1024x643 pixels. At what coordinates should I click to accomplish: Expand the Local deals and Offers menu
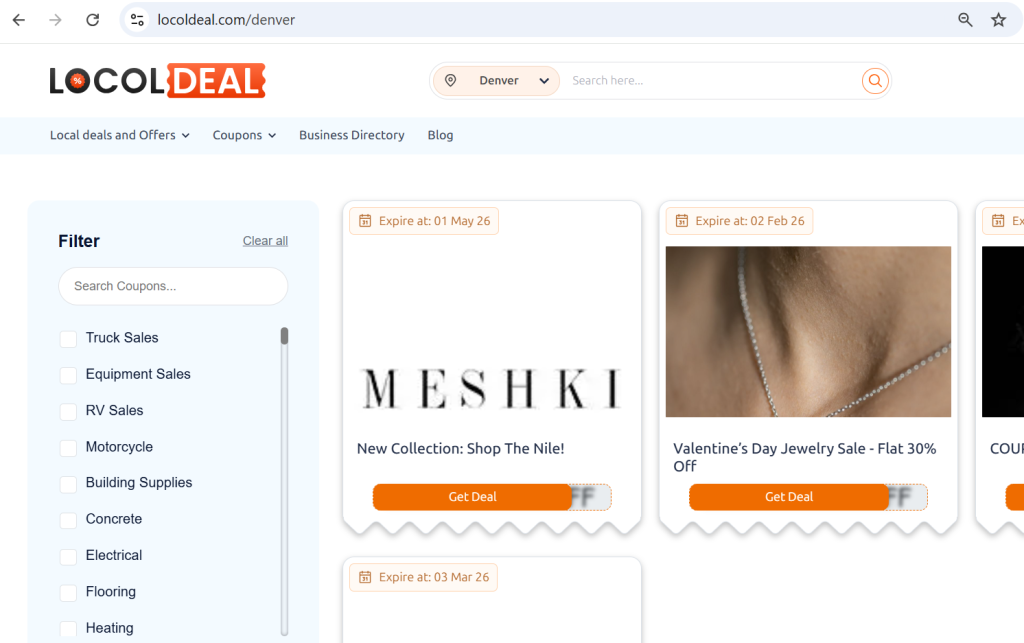tap(119, 135)
